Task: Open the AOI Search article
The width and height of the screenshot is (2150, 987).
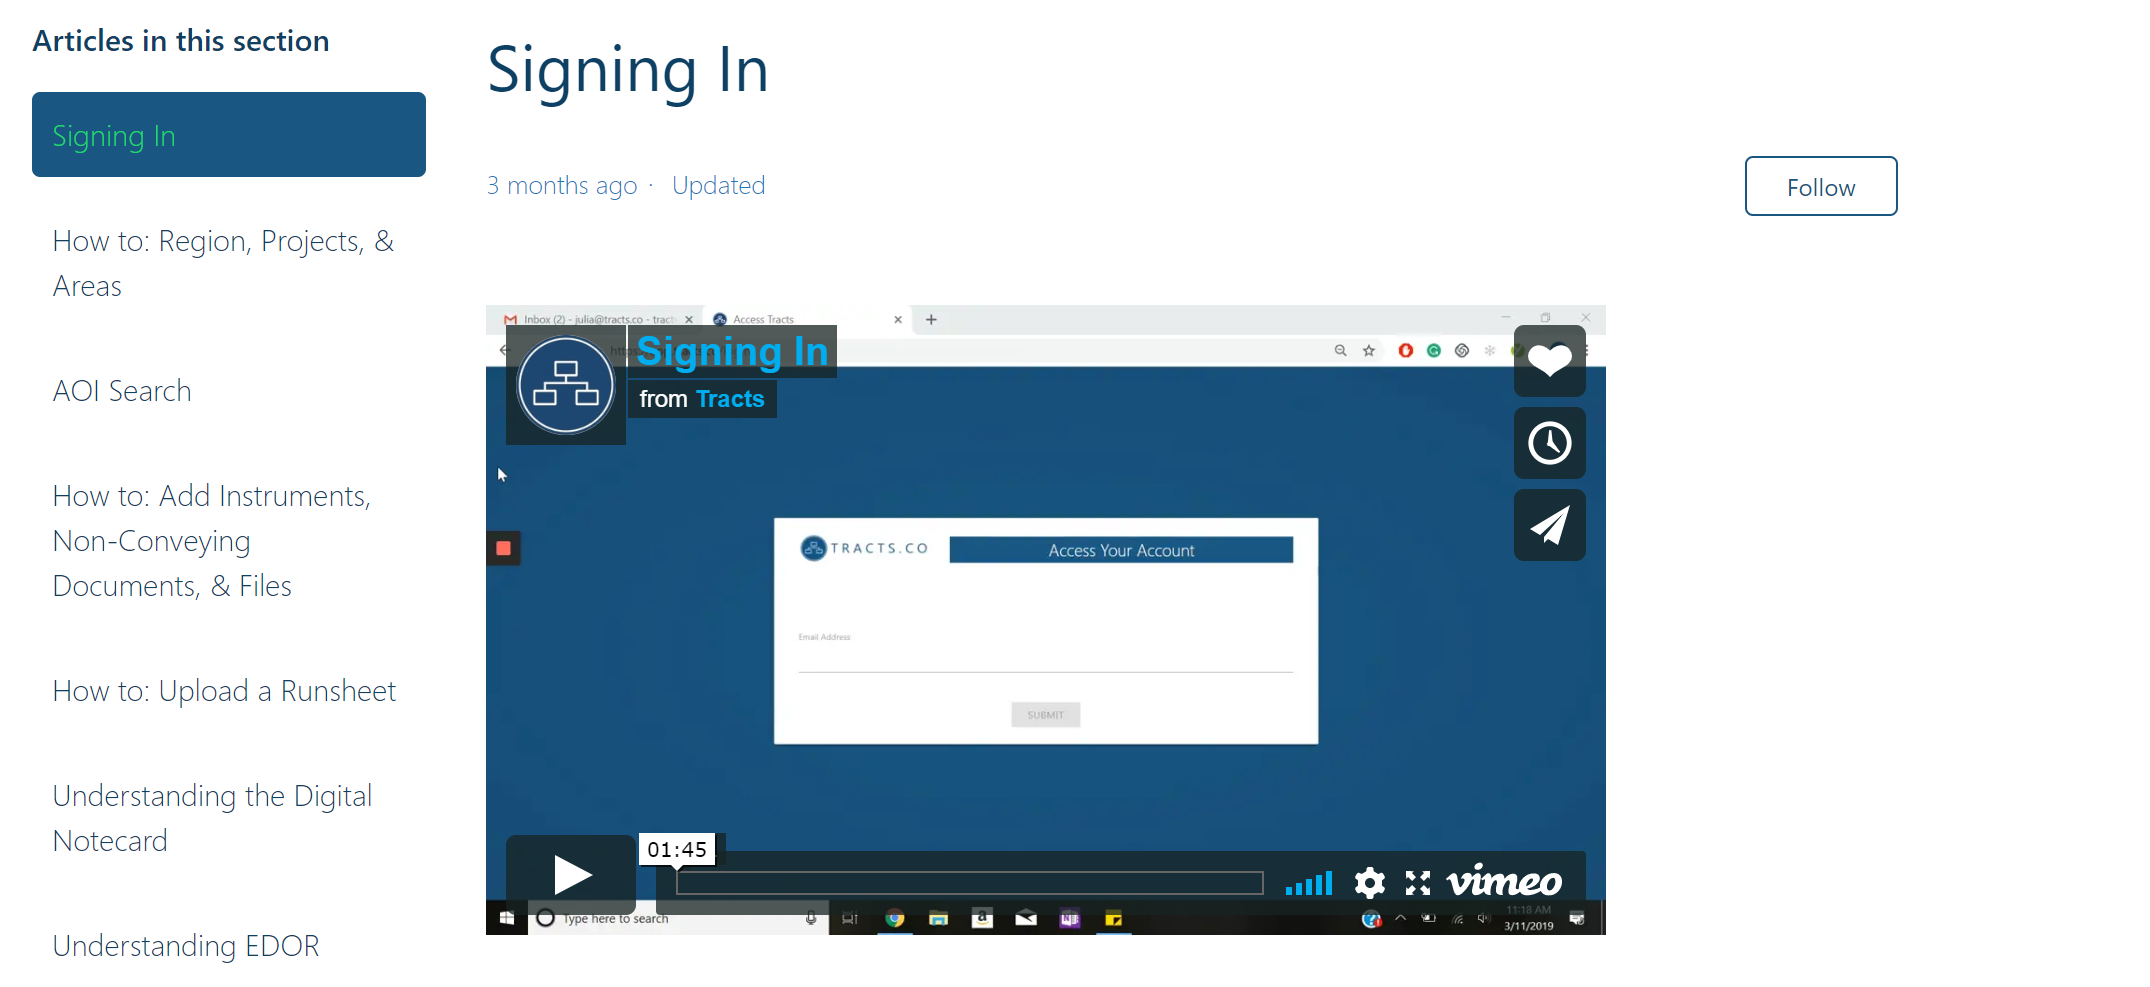Action: point(122,391)
